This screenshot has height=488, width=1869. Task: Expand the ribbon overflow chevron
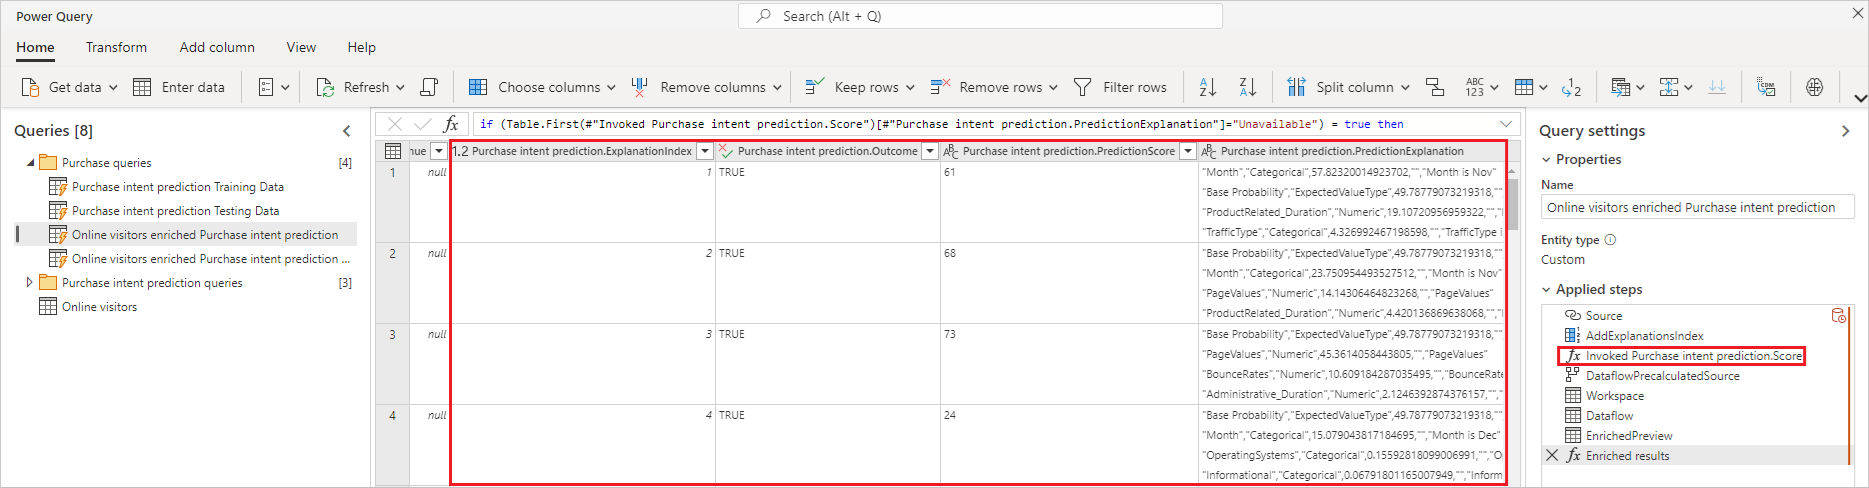(x=1860, y=98)
